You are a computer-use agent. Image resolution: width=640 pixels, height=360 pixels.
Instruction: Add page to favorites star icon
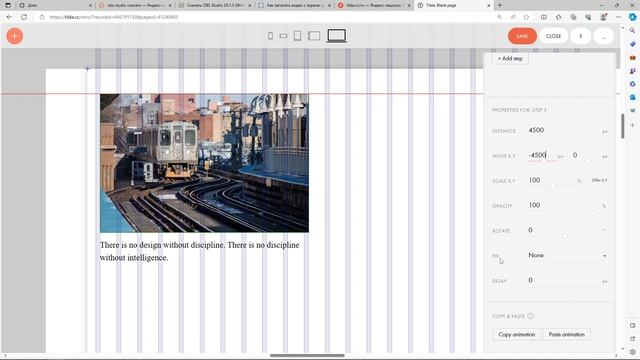(x=527, y=17)
